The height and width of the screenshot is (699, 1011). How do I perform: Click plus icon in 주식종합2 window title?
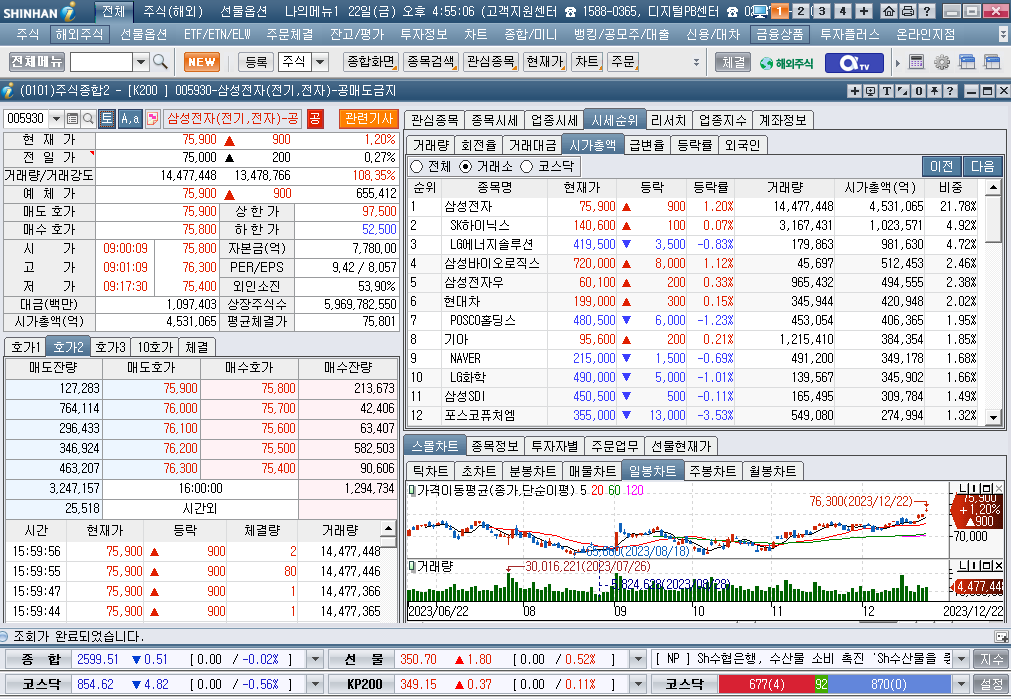[x=855, y=91]
